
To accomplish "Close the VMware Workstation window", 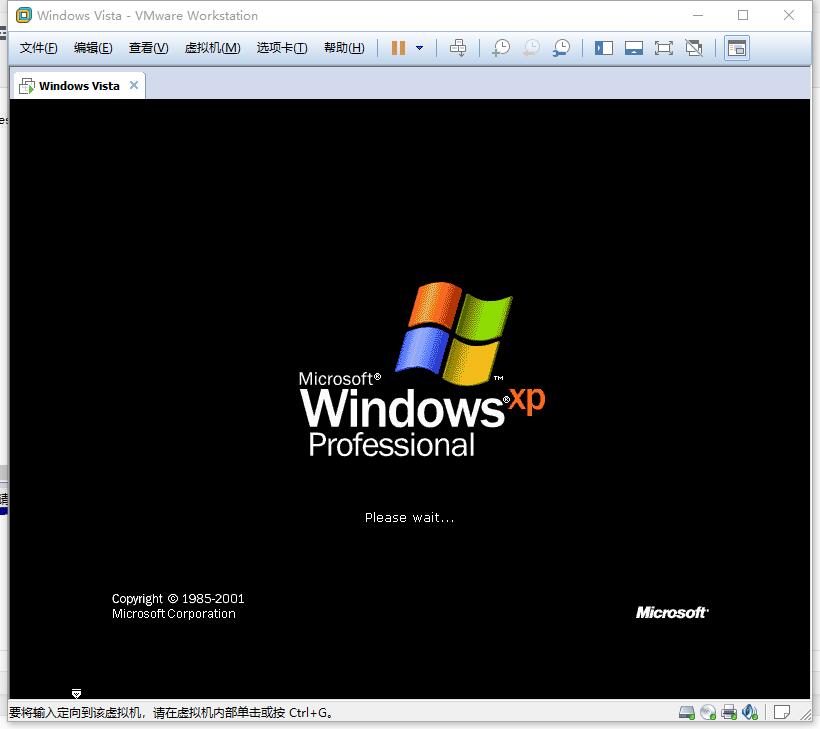I will [789, 16].
